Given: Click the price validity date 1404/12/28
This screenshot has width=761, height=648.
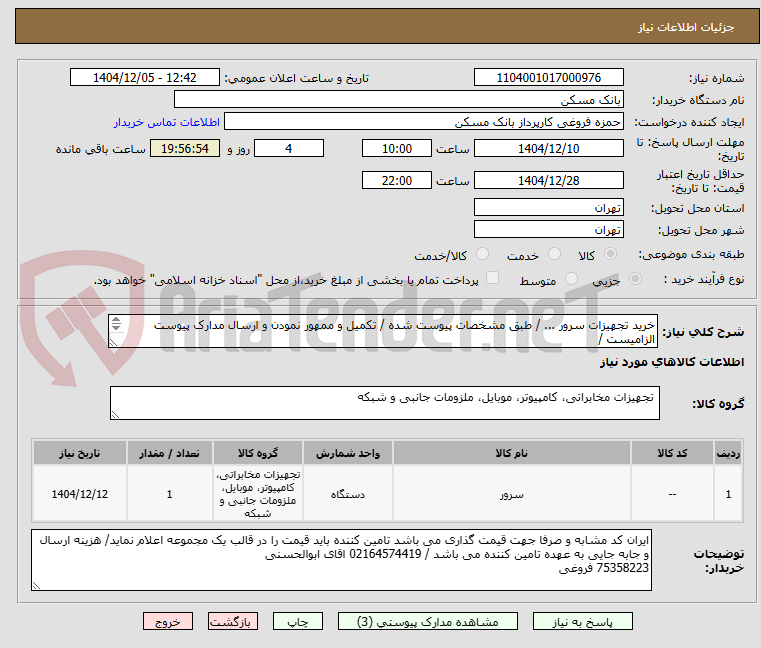Looking at the screenshot, I should (x=548, y=181).
